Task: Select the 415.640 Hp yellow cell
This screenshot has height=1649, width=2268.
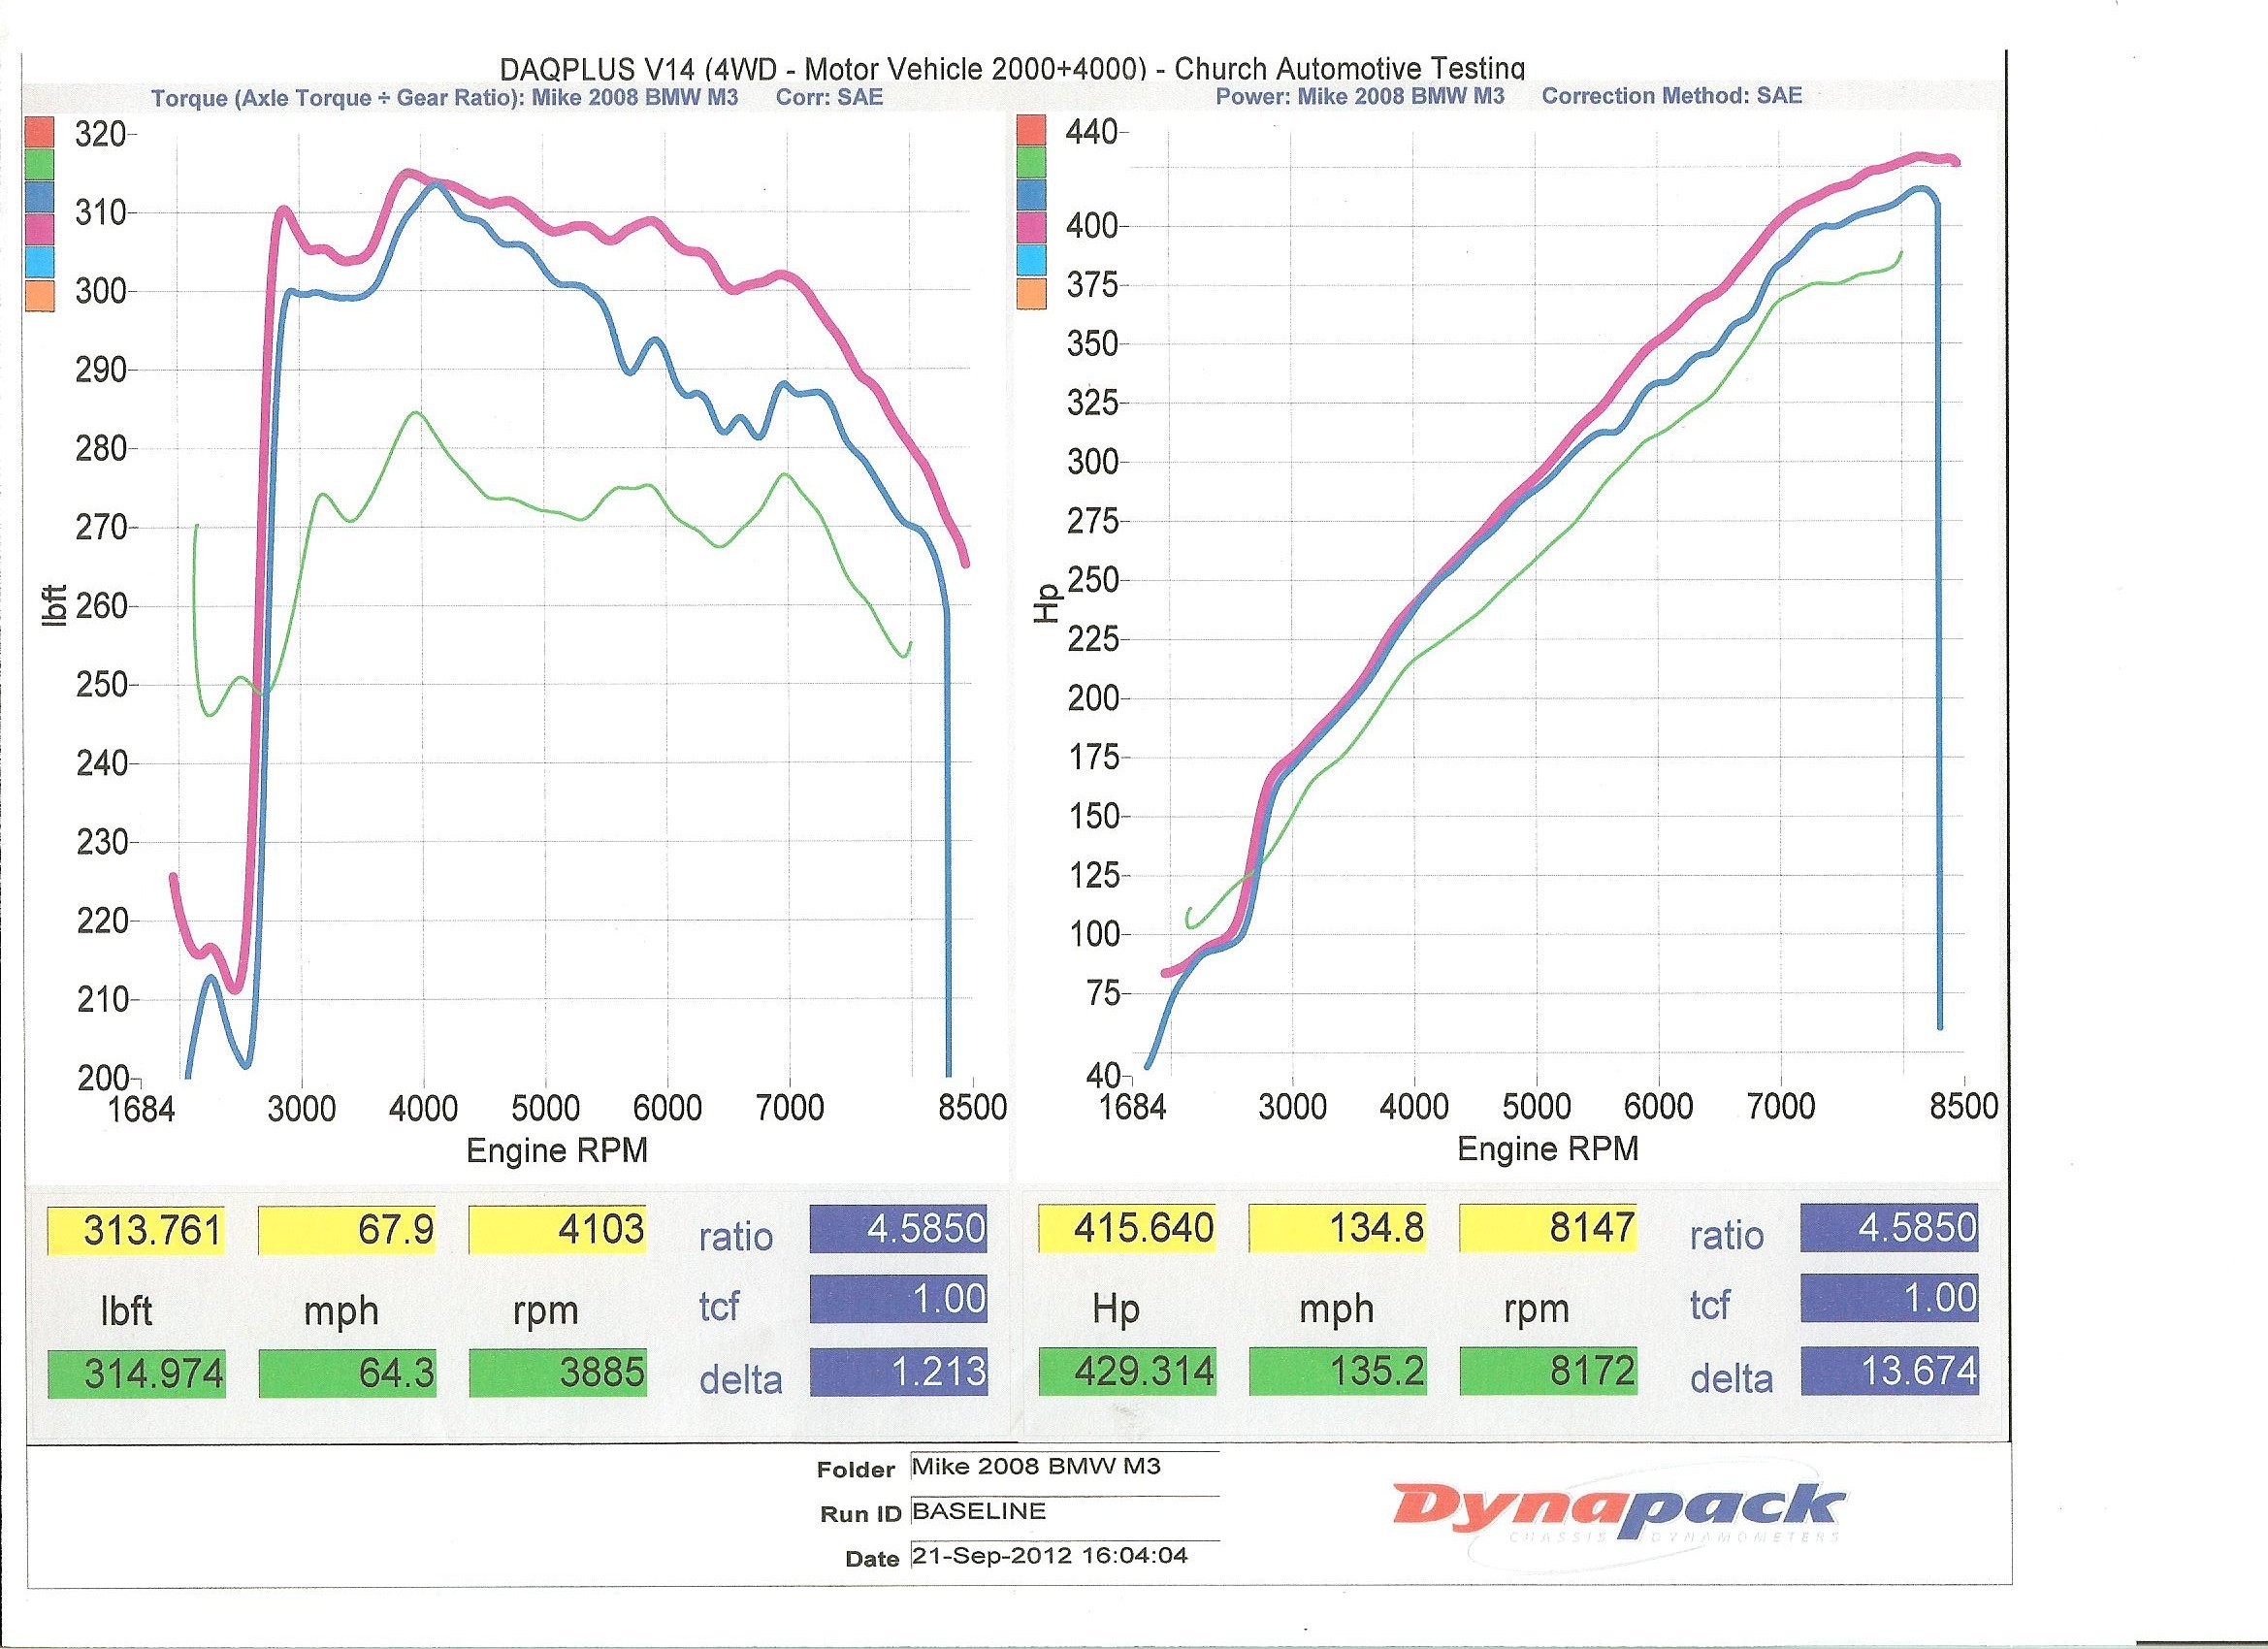Action: pyautogui.click(x=1127, y=1228)
